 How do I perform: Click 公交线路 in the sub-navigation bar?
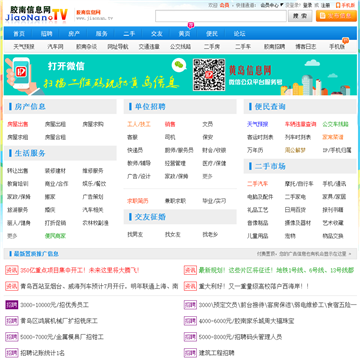(x=180, y=47)
